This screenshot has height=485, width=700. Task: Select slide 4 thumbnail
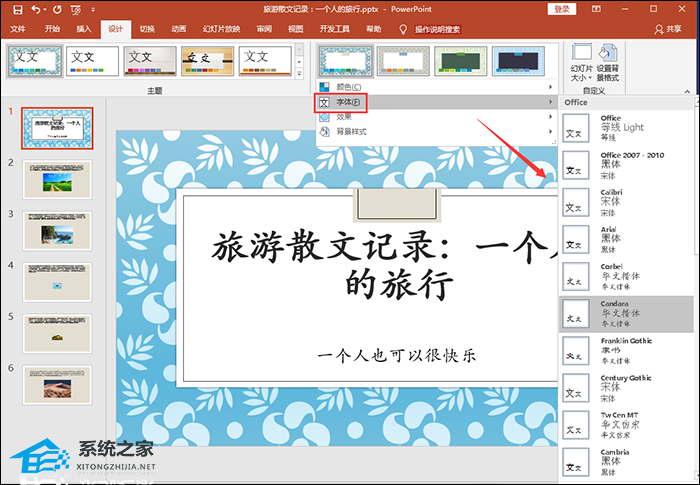[57, 282]
